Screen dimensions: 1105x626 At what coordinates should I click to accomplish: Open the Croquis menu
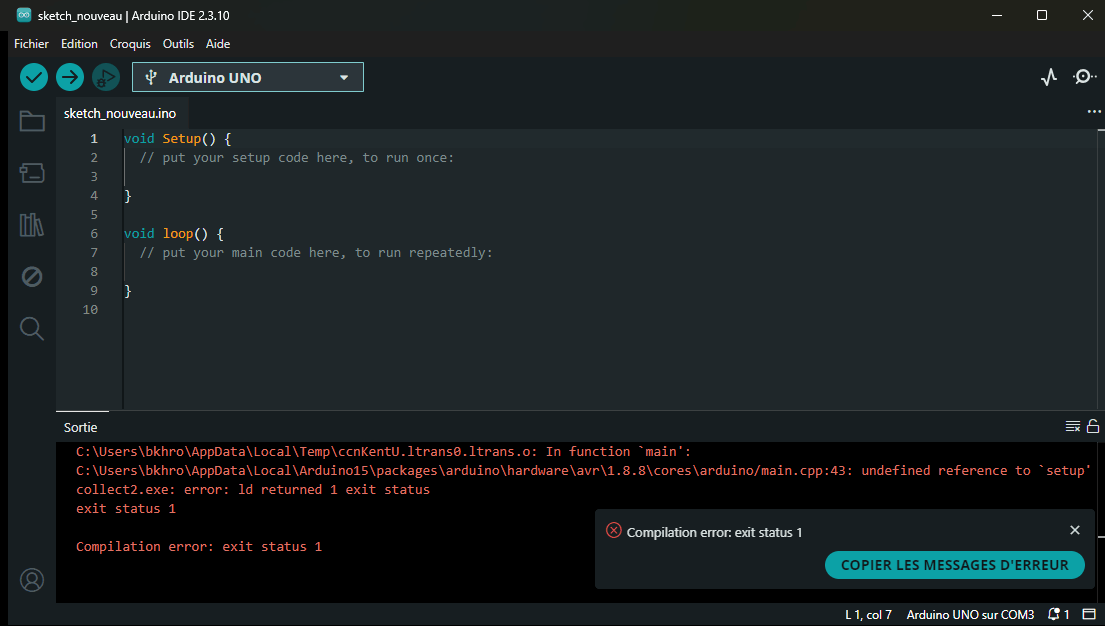click(130, 44)
